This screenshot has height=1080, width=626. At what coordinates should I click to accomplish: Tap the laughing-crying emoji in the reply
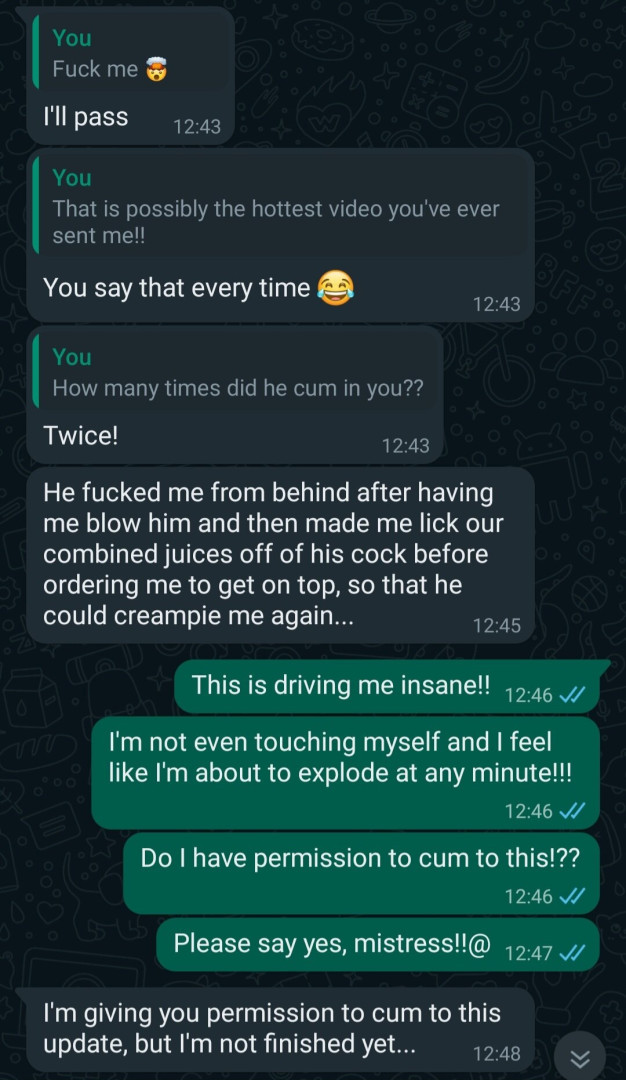point(335,288)
